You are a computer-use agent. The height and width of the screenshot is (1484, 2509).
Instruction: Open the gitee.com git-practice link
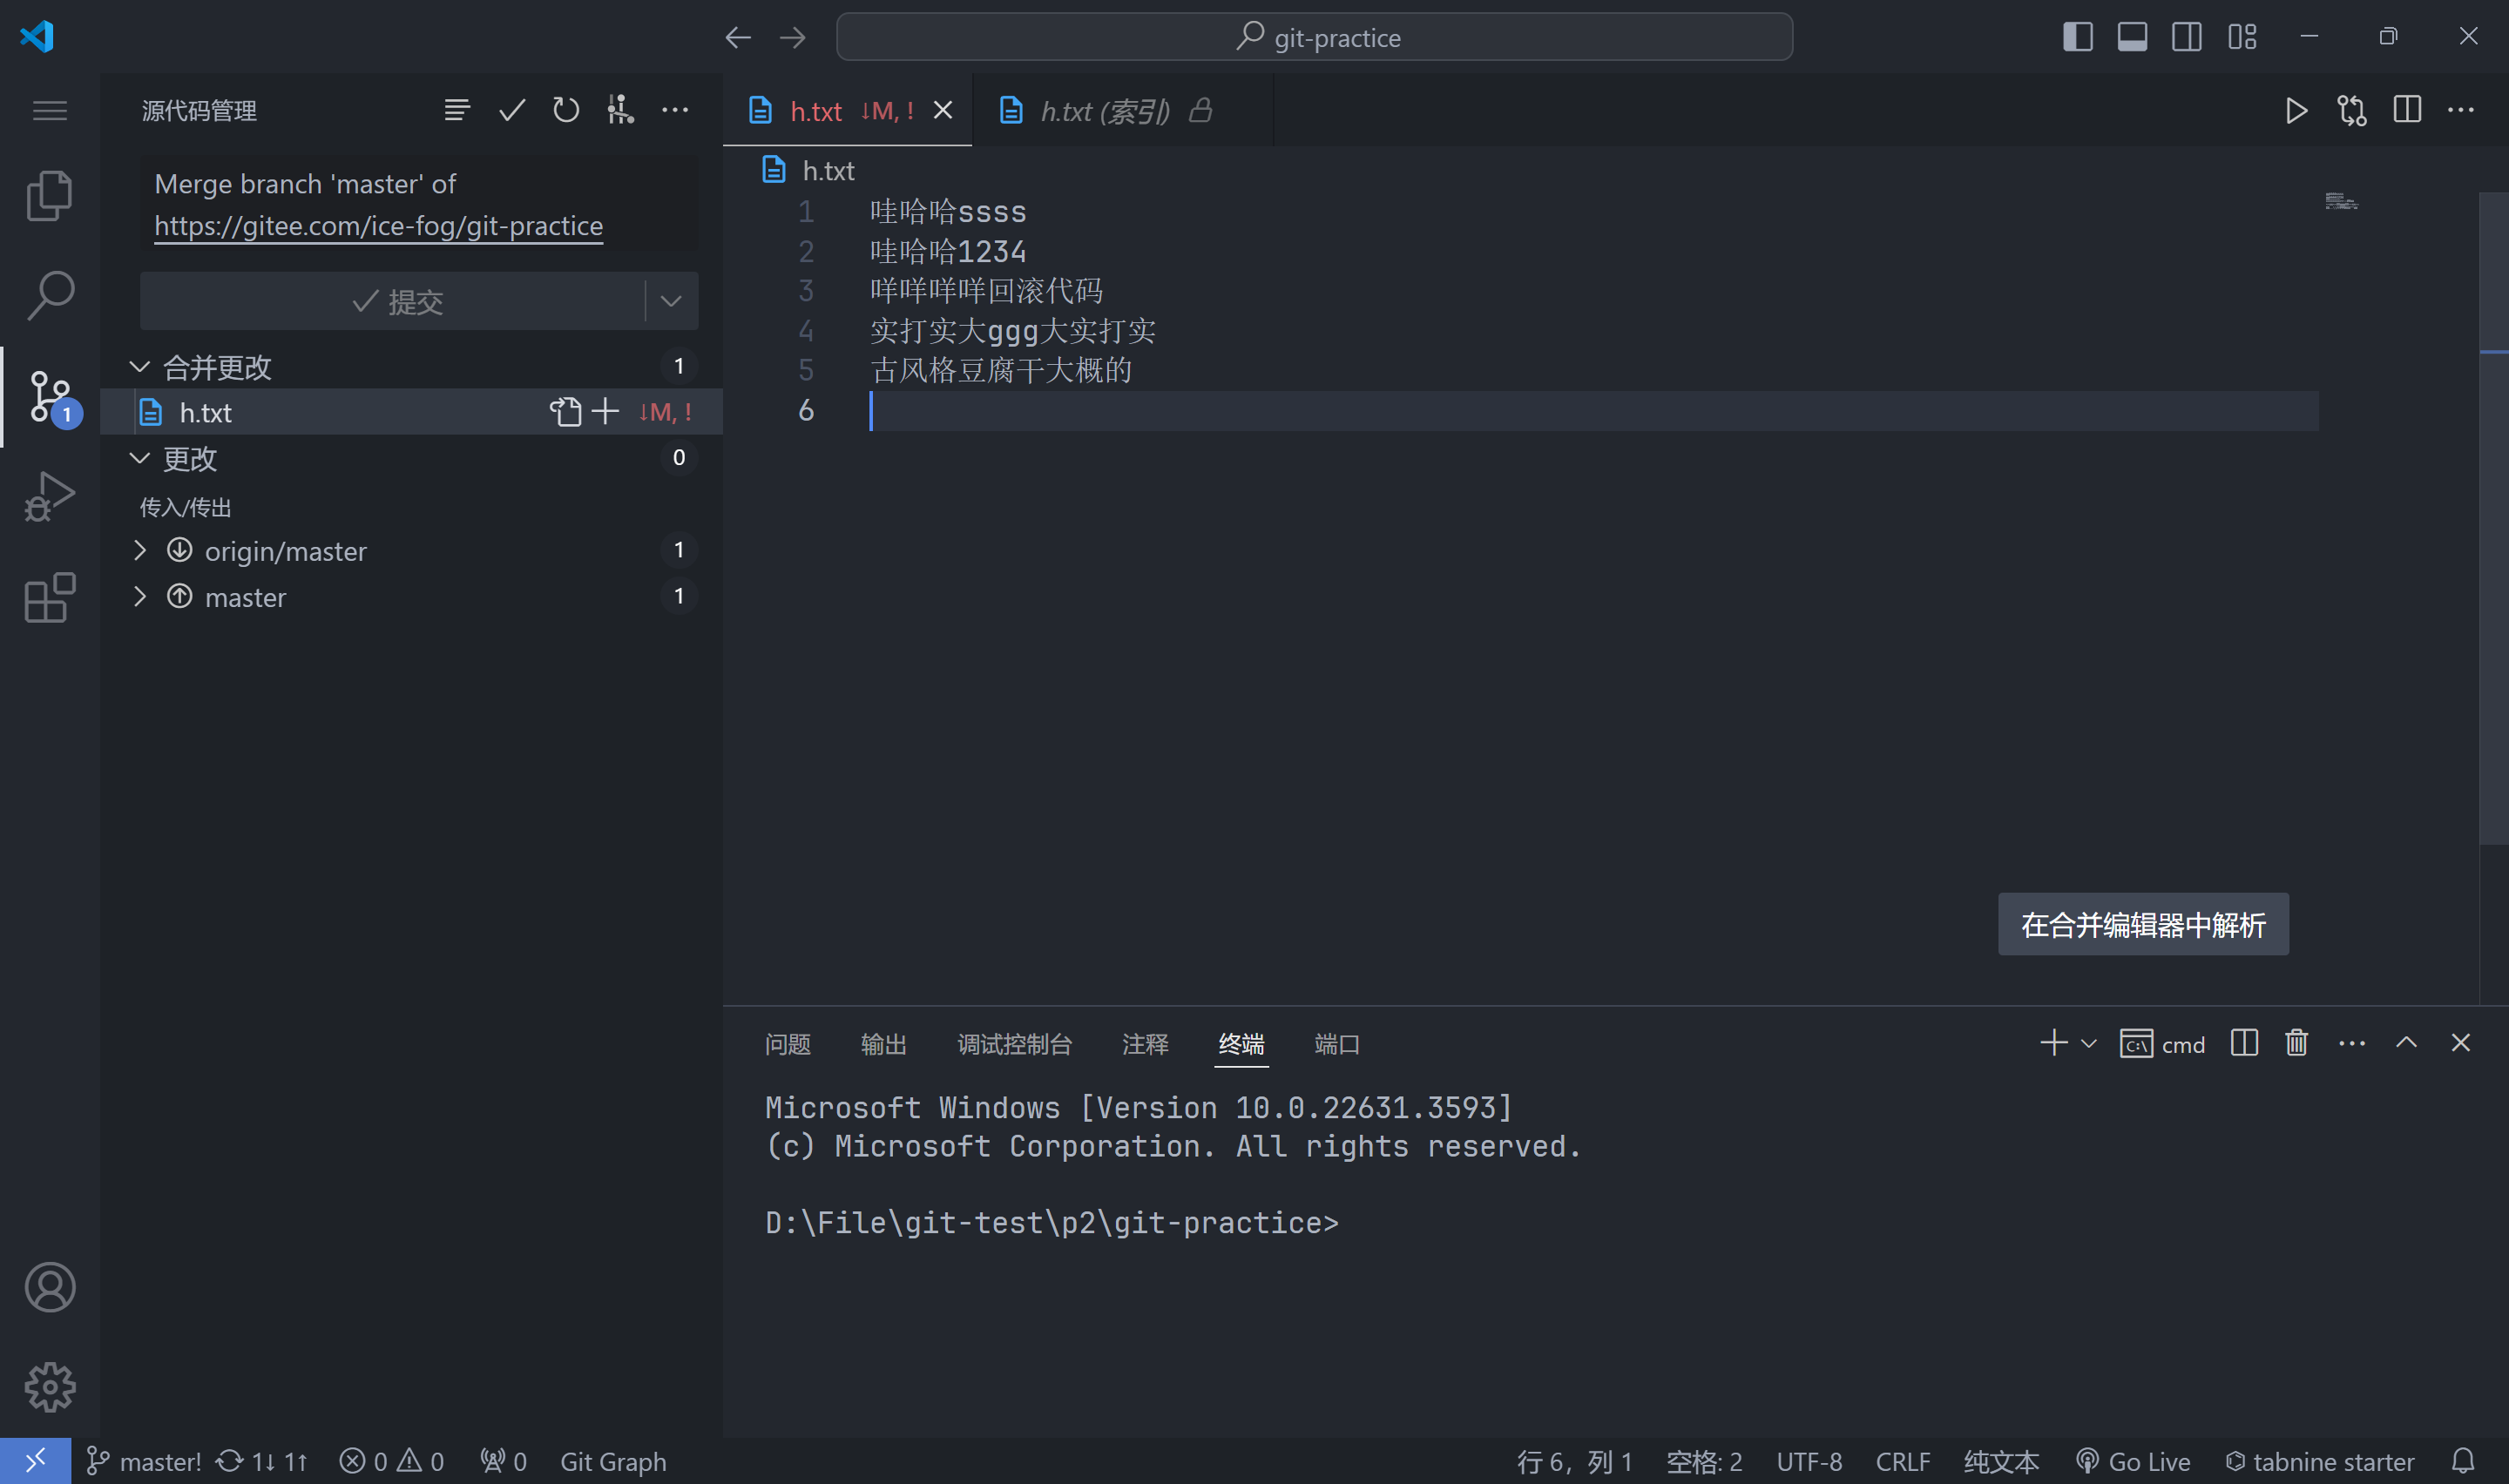pyautogui.click(x=378, y=226)
